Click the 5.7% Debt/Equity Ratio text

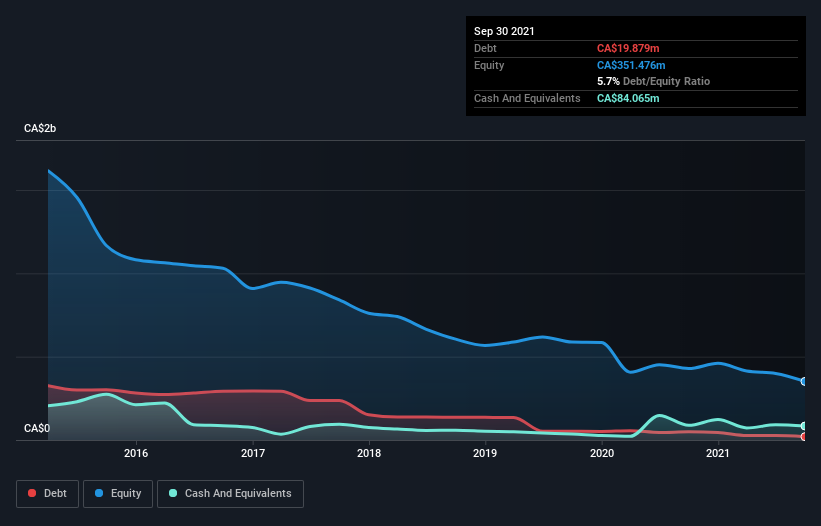pos(653,81)
